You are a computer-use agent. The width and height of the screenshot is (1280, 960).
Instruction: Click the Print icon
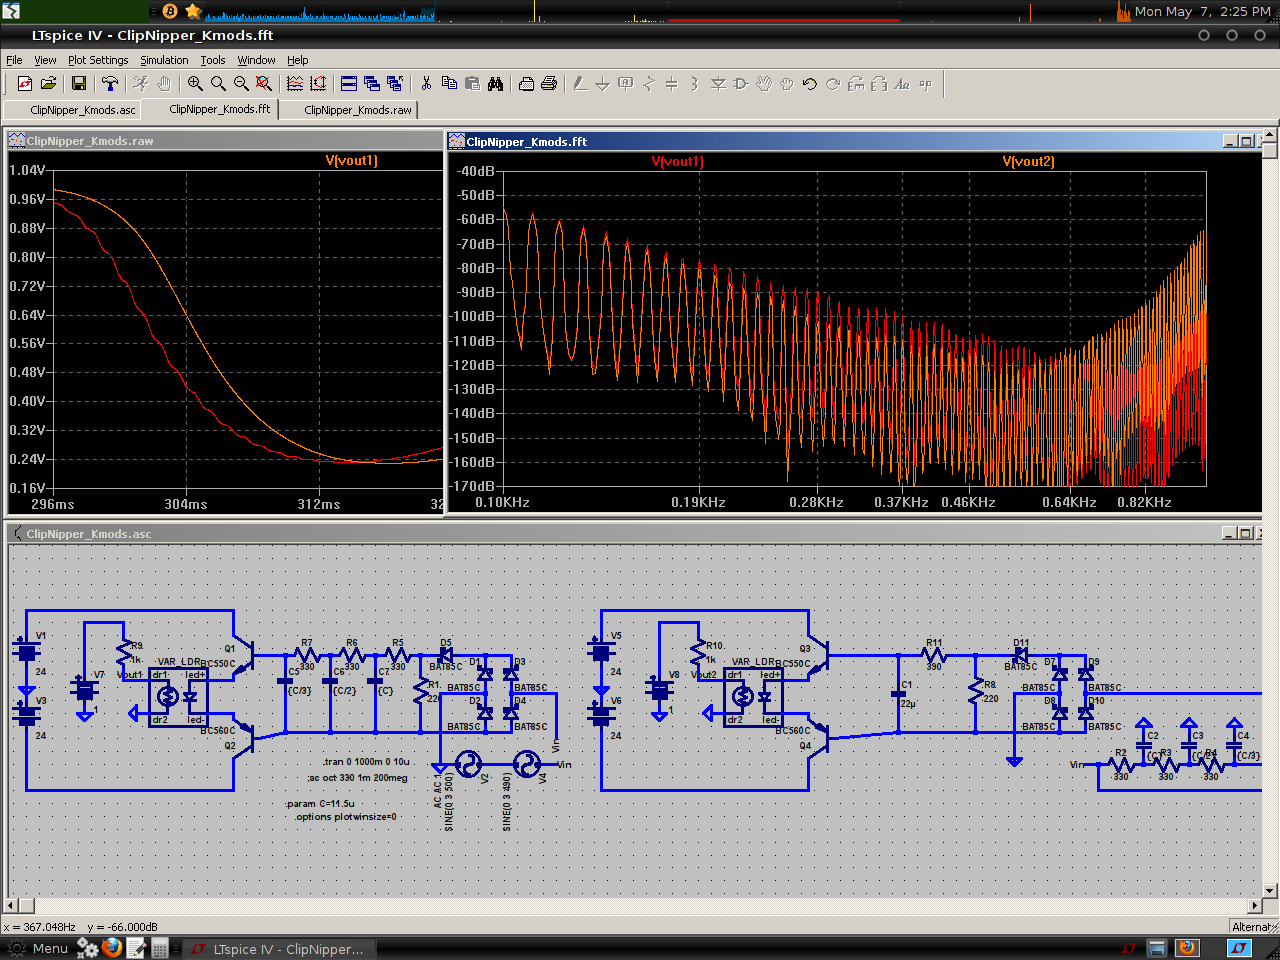tap(549, 84)
